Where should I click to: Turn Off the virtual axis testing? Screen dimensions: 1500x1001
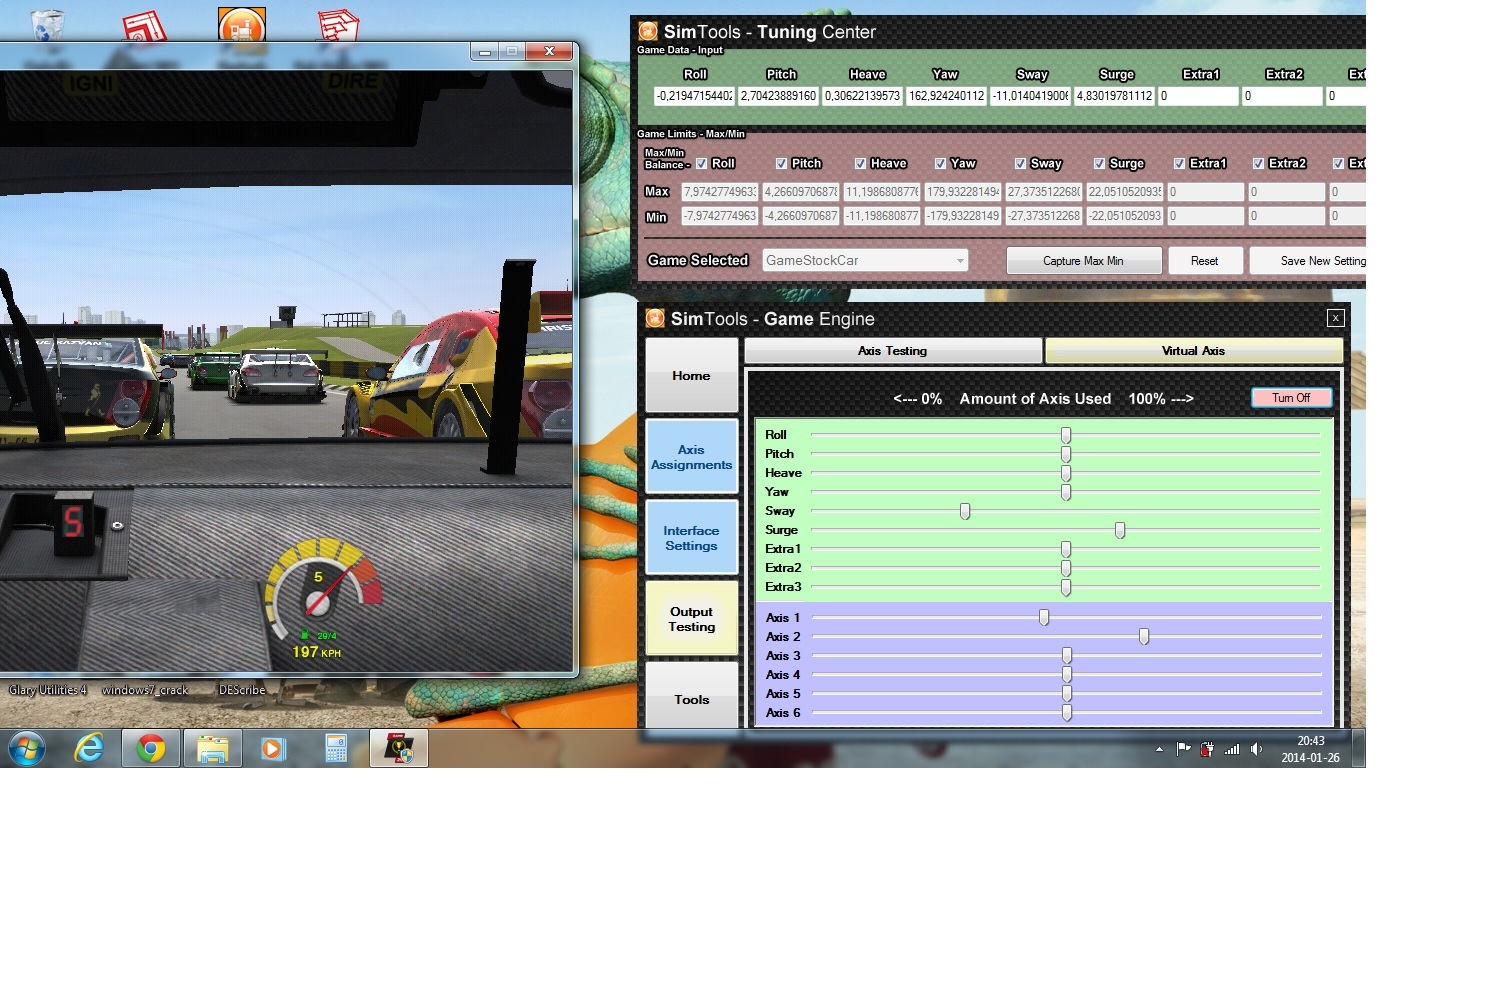[x=1291, y=398]
